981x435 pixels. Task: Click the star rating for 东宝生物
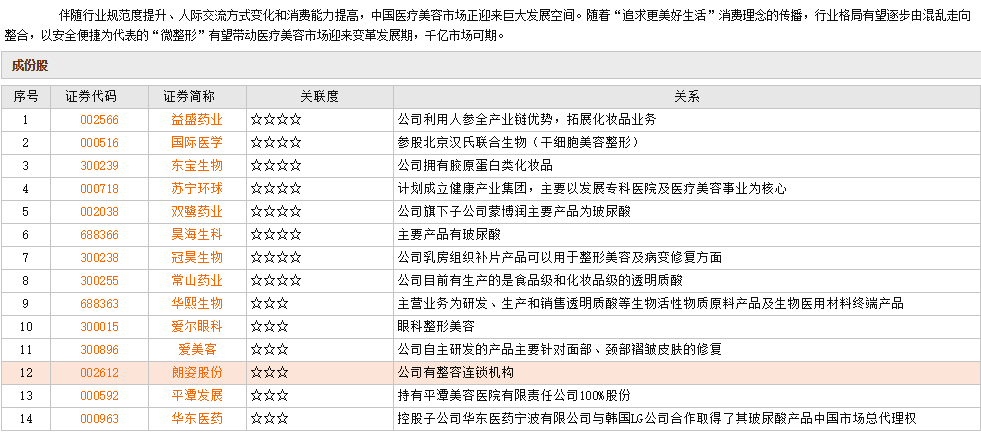pyautogui.click(x=276, y=166)
